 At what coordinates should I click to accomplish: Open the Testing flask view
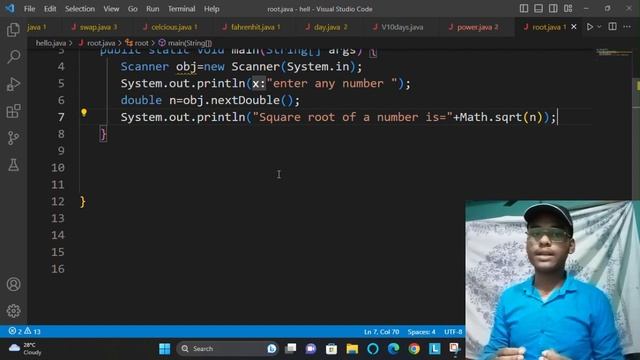[x=13, y=165]
